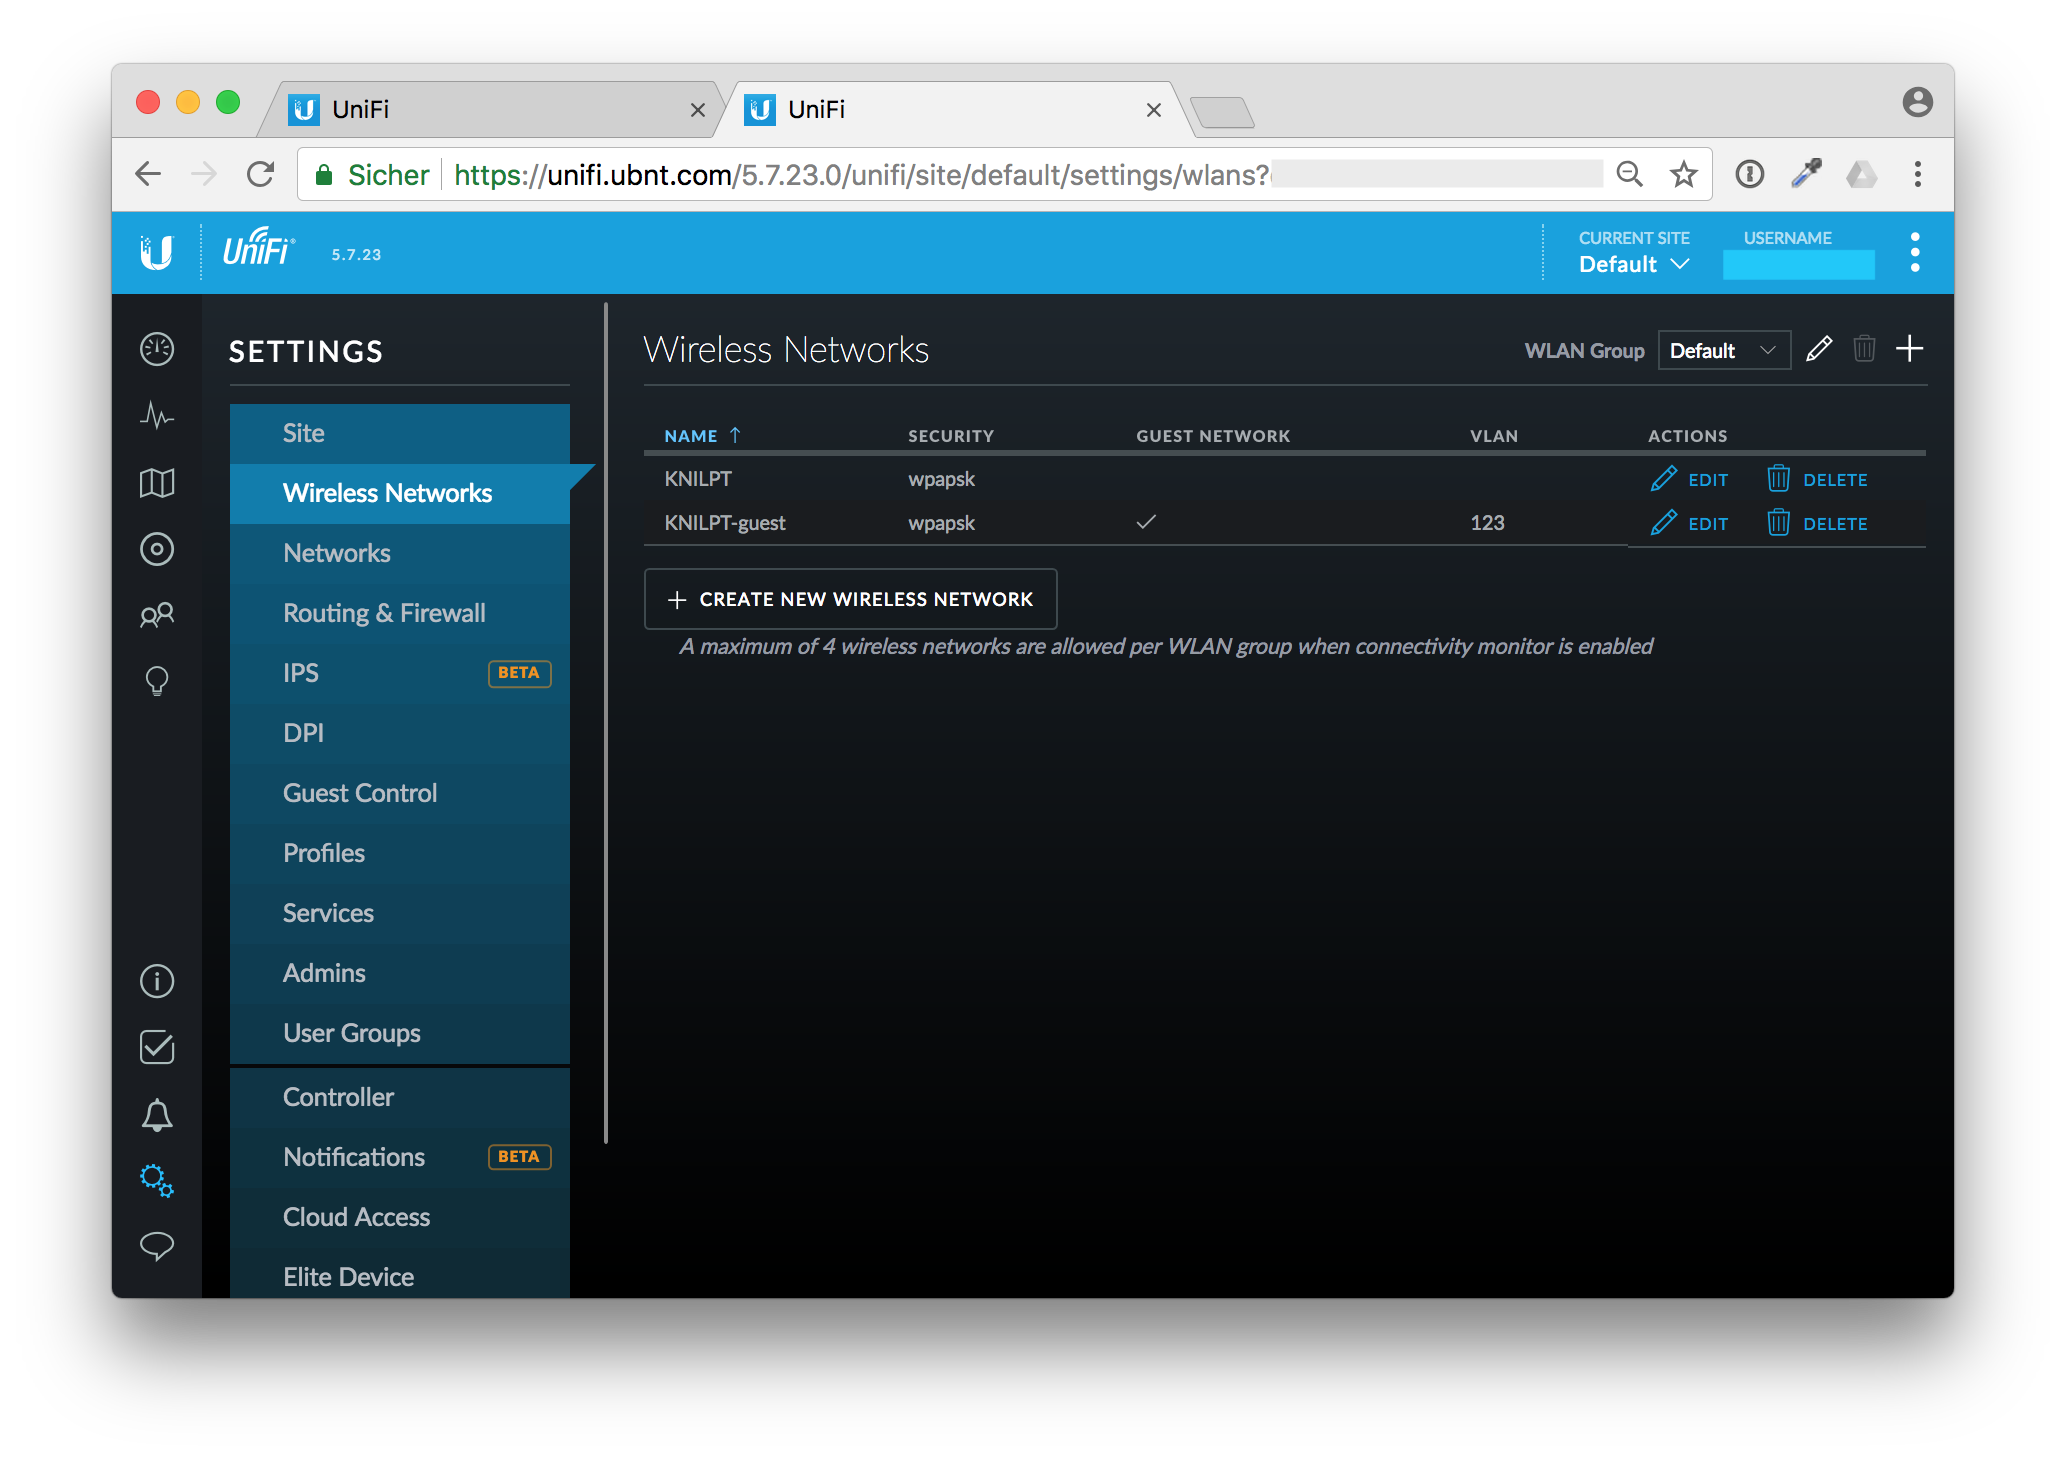Image resolution: width=2066 pixels, height=1458 pixels.
Task: Select Wireless Networks in settings menu
Action: pyautogui.click(x=400, y=493)
